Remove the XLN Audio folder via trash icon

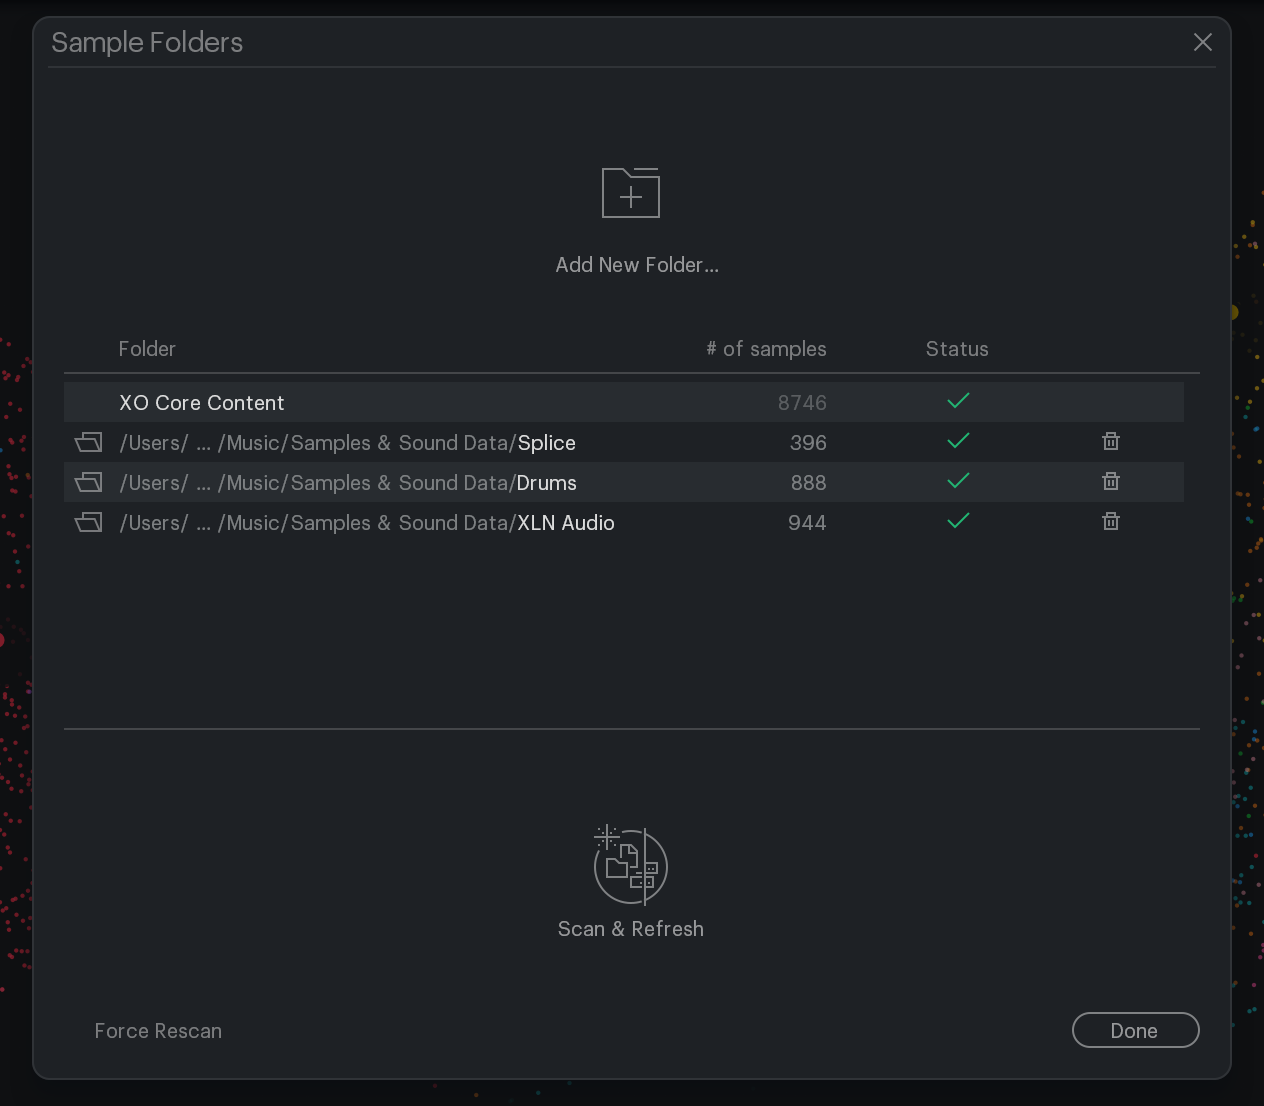point(1110,521)
